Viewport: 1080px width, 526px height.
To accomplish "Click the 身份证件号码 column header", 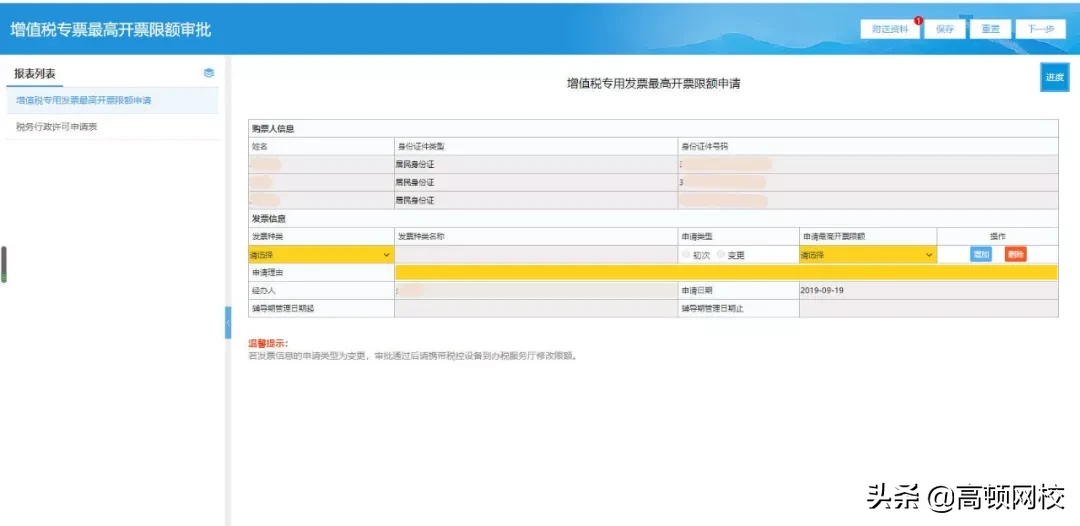I will pos(705,147).
